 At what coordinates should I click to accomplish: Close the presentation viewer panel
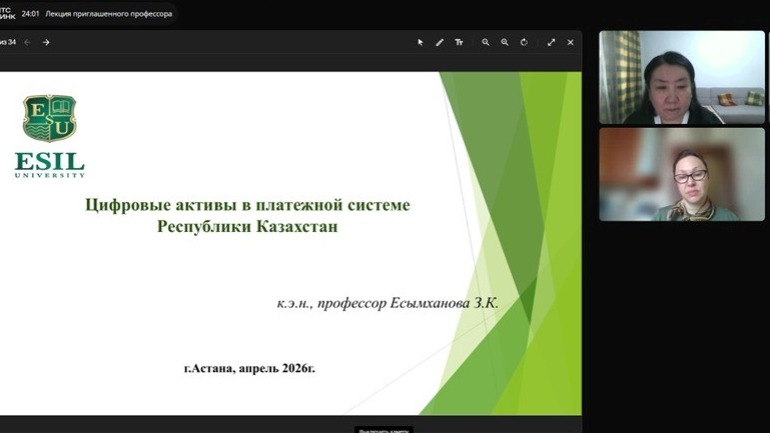(570, 42)
